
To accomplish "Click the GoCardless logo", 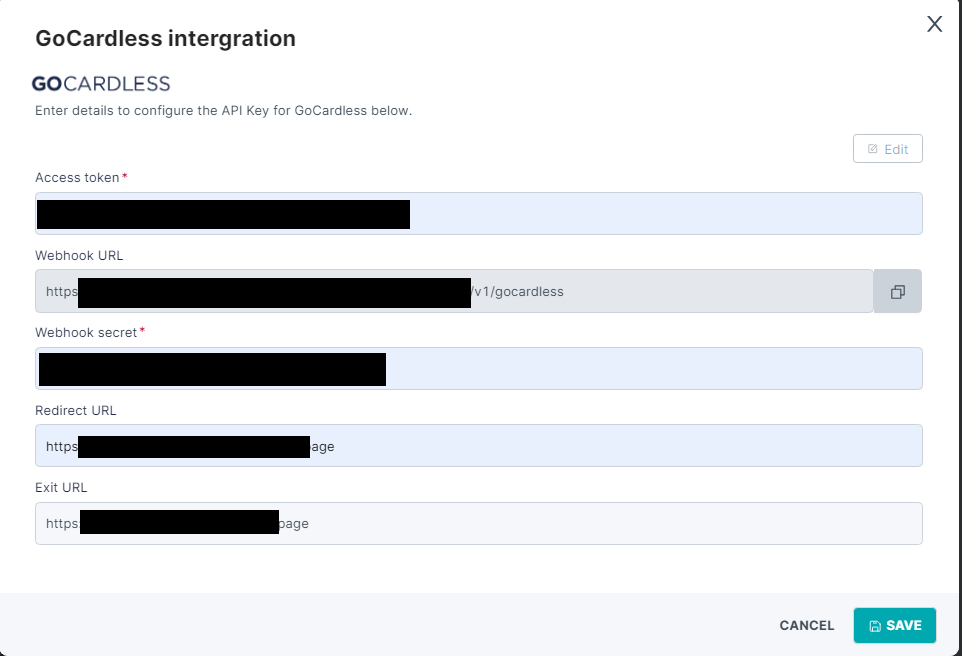I will [101, 83].
